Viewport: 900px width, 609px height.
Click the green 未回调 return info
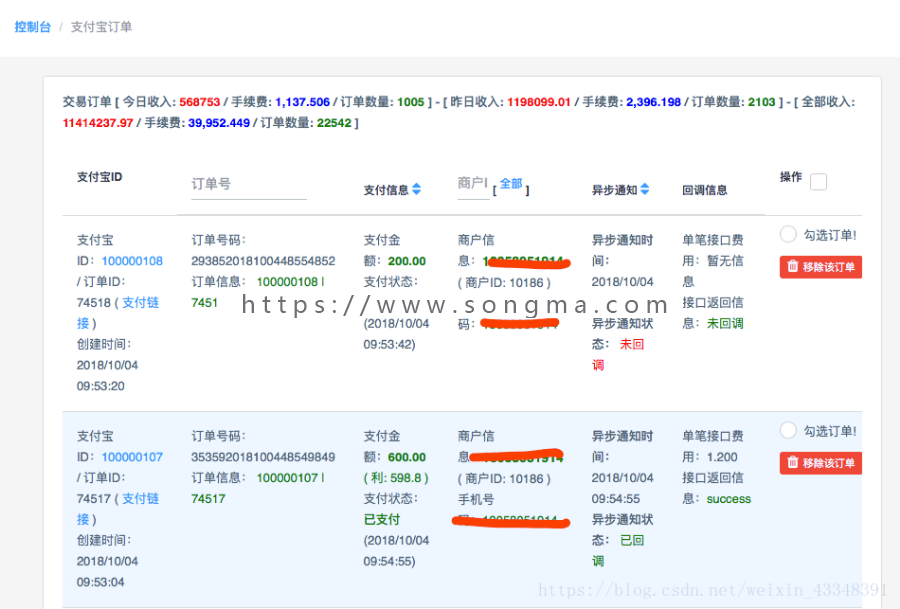725,324
